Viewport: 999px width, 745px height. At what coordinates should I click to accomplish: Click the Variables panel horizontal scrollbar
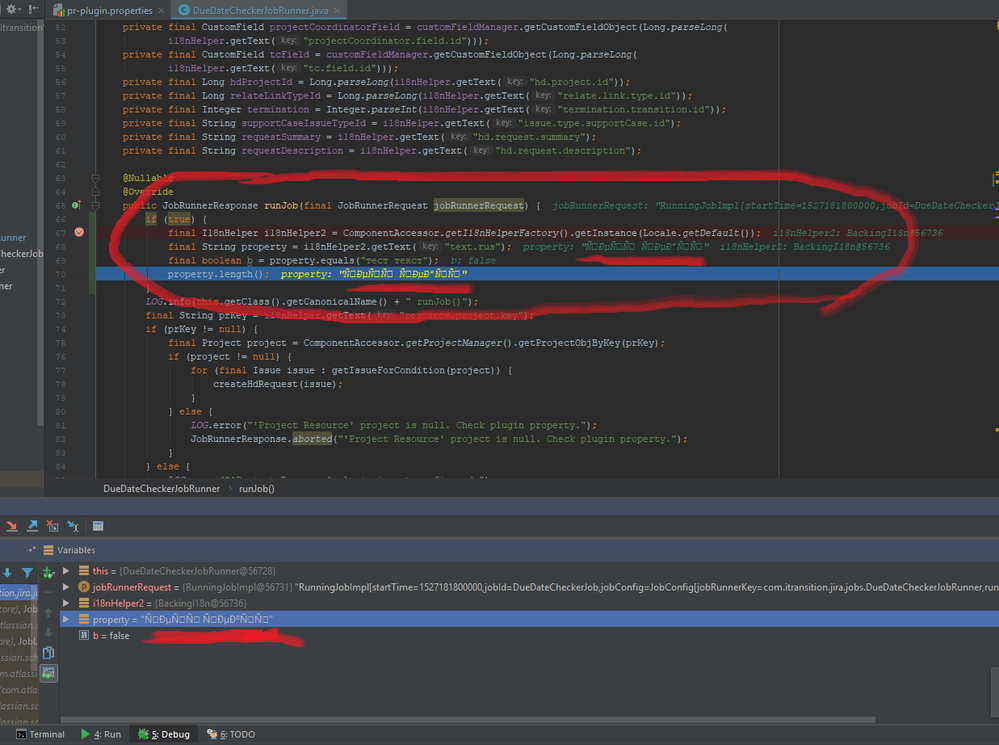[468, 720]
